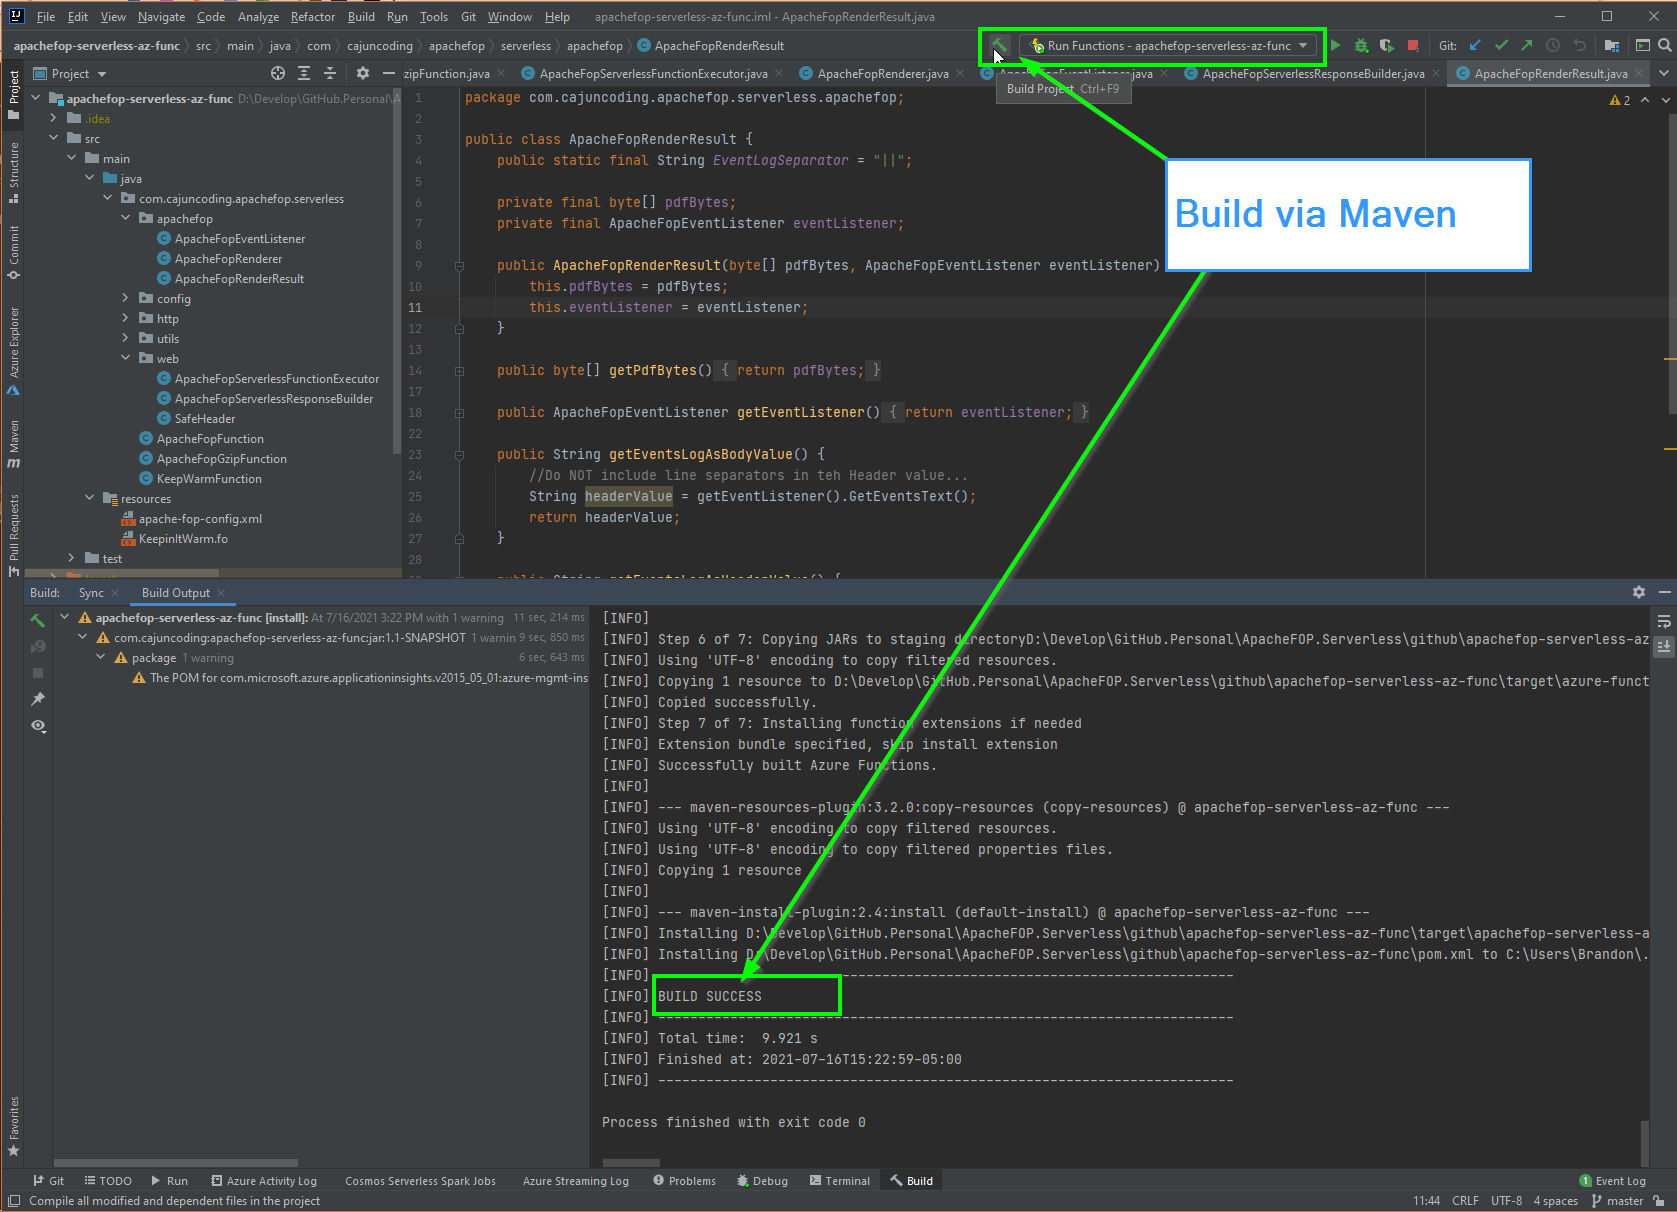Unfold getPdfBytes method in gutter

(x=459, y=371)
